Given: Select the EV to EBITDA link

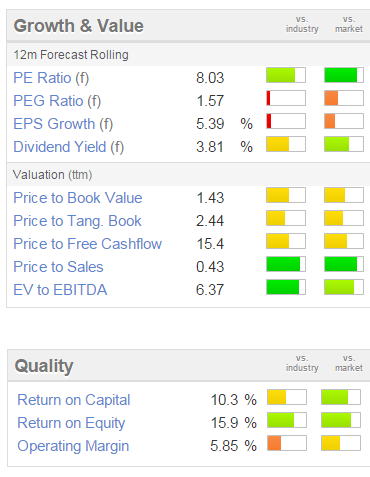Looking at the screenshot, I should coord(60,290).
